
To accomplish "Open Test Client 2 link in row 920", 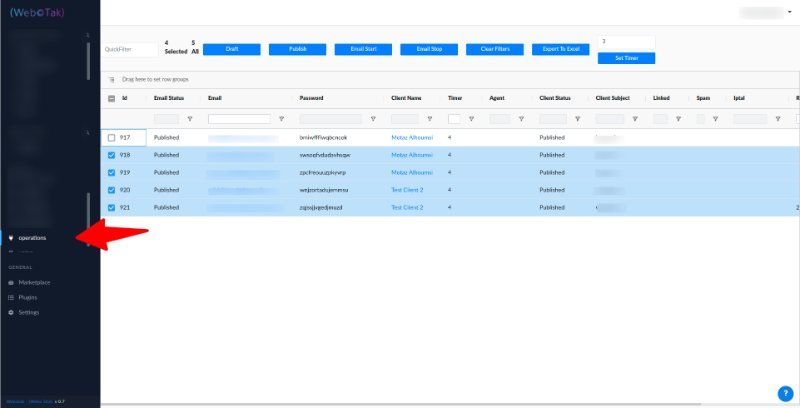I will 407,190.
